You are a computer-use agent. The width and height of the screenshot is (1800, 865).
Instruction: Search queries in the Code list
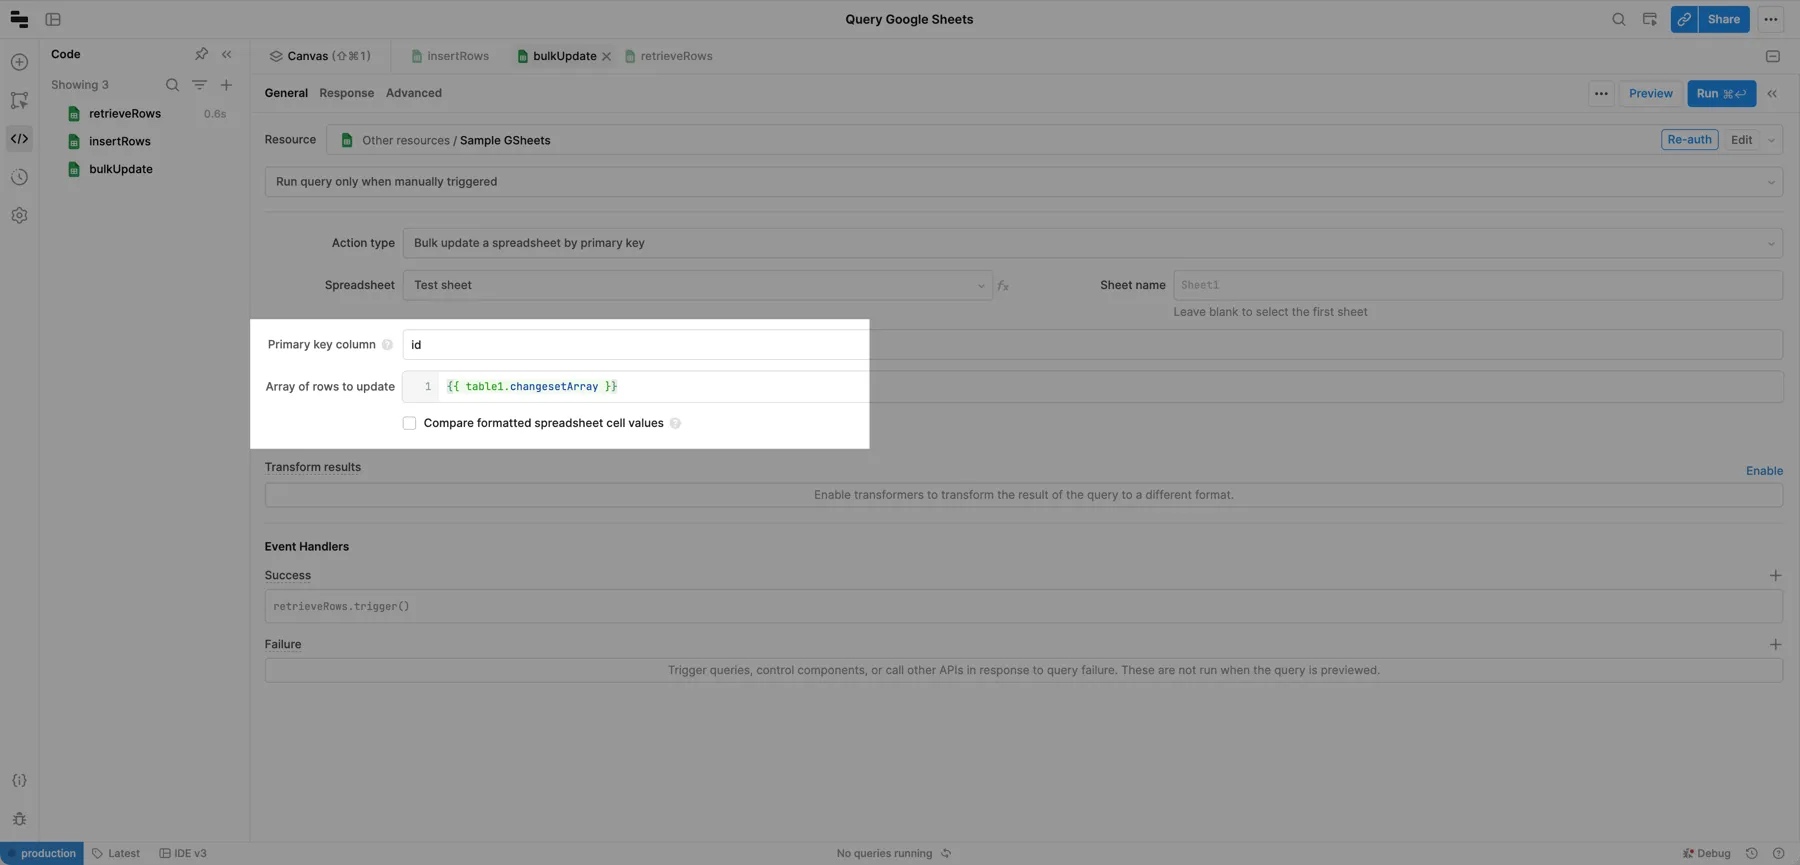(172, 85)
